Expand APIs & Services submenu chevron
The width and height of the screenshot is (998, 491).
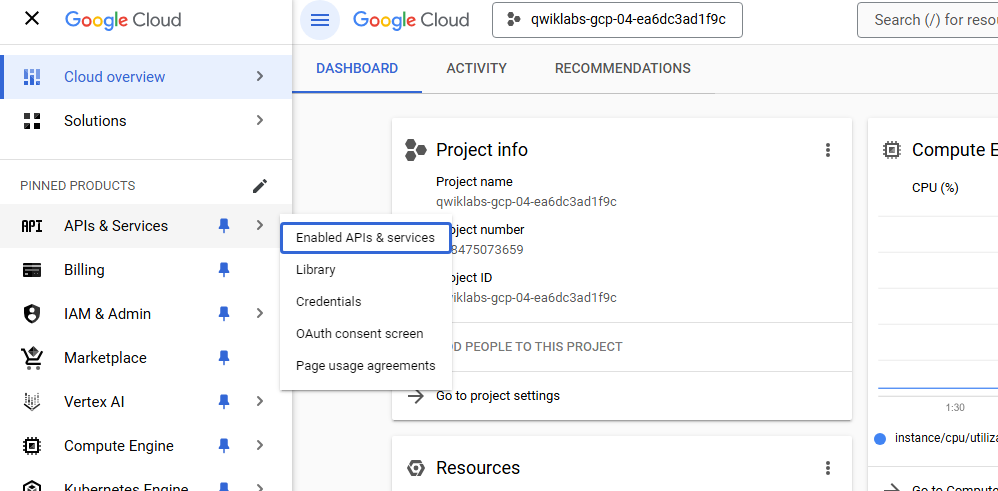coord(260,225)
